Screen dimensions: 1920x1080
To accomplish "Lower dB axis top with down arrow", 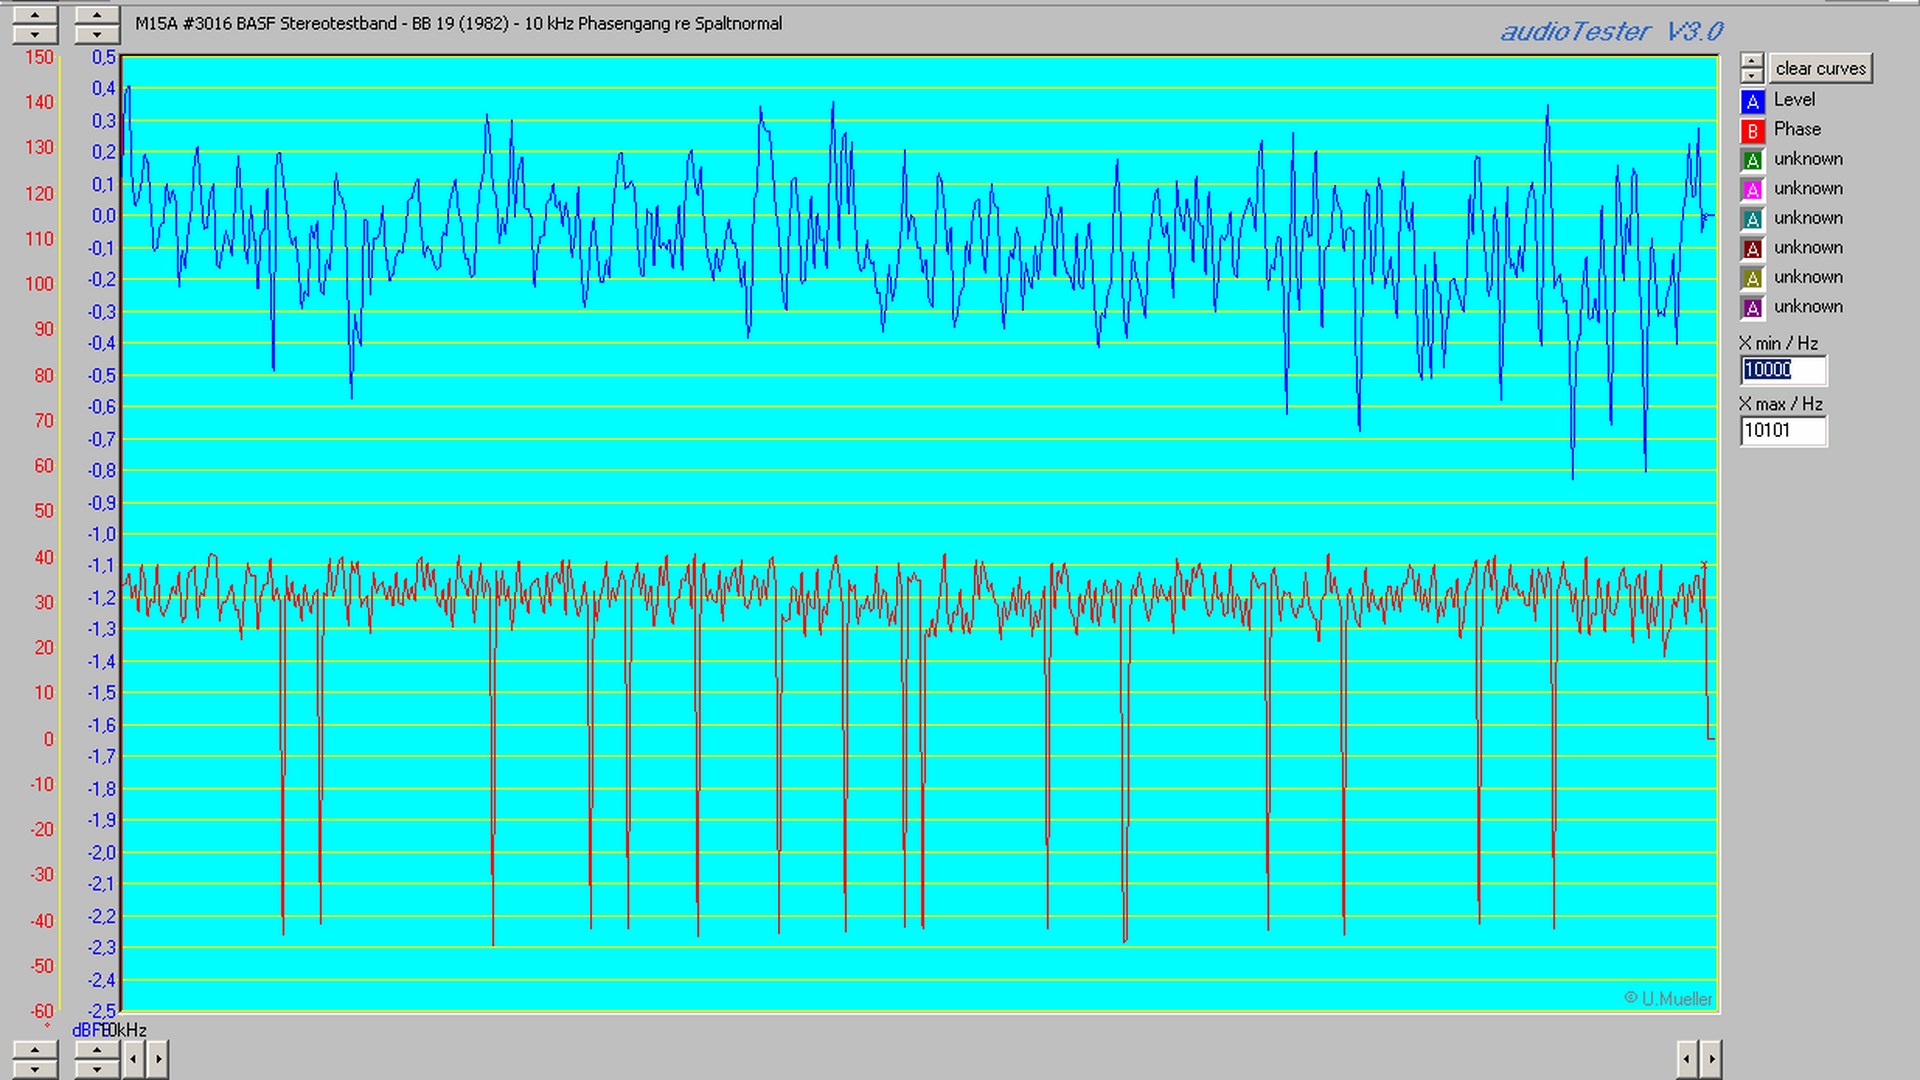I will pos(96,35).
